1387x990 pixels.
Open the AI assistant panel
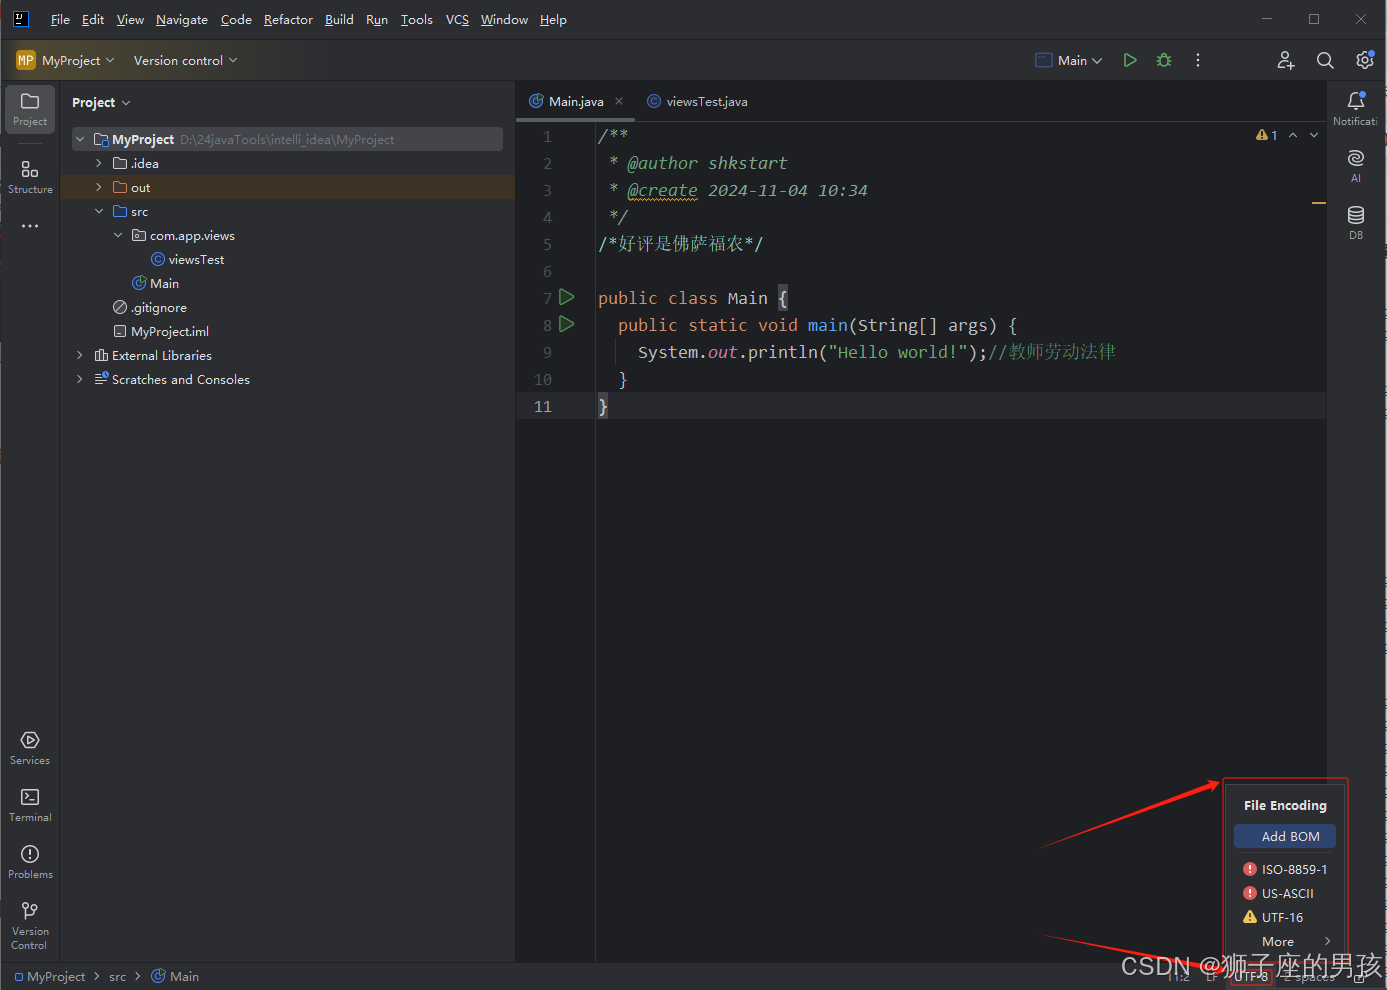click(1356, 165)
